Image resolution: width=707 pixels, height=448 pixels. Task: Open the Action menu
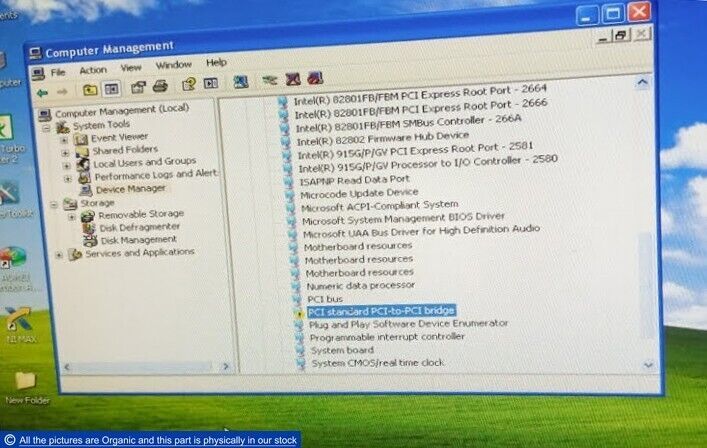93,70
